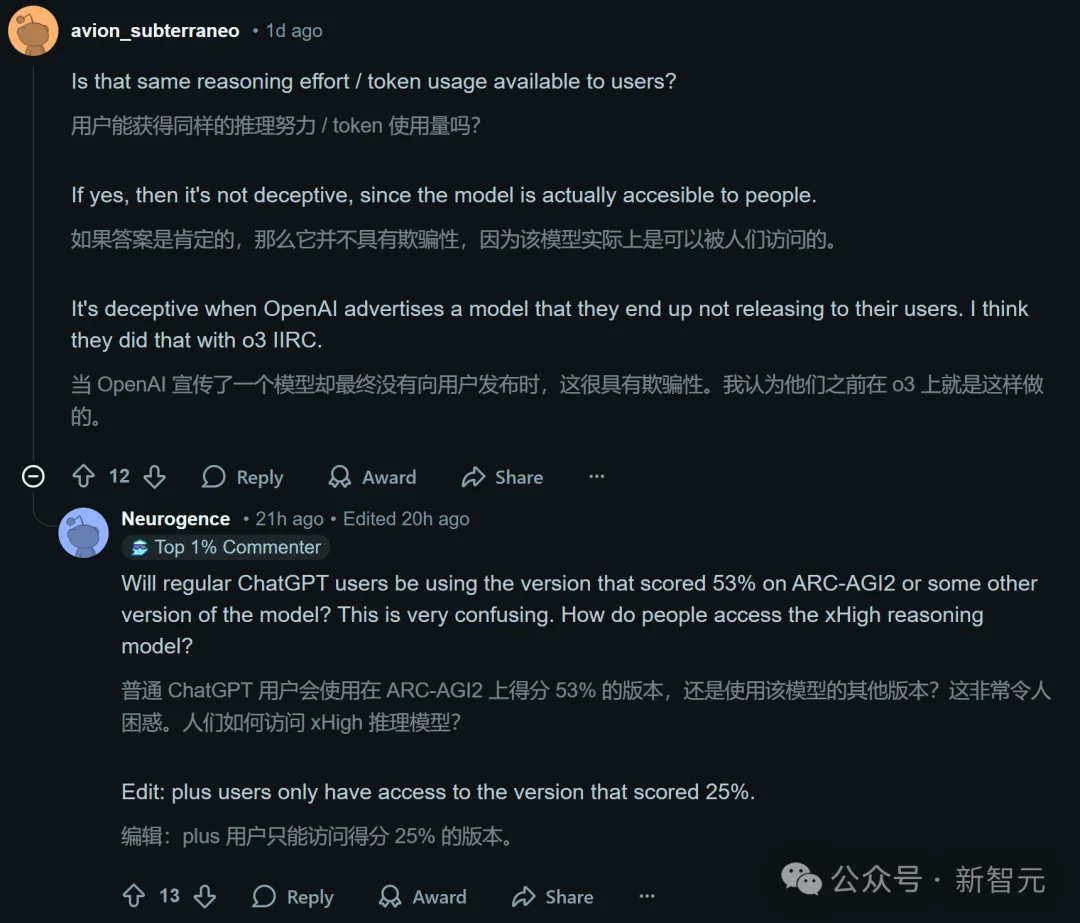1080x923 pixels.
Task: Click the upvote count showing 12
Action: coord(119,477)
